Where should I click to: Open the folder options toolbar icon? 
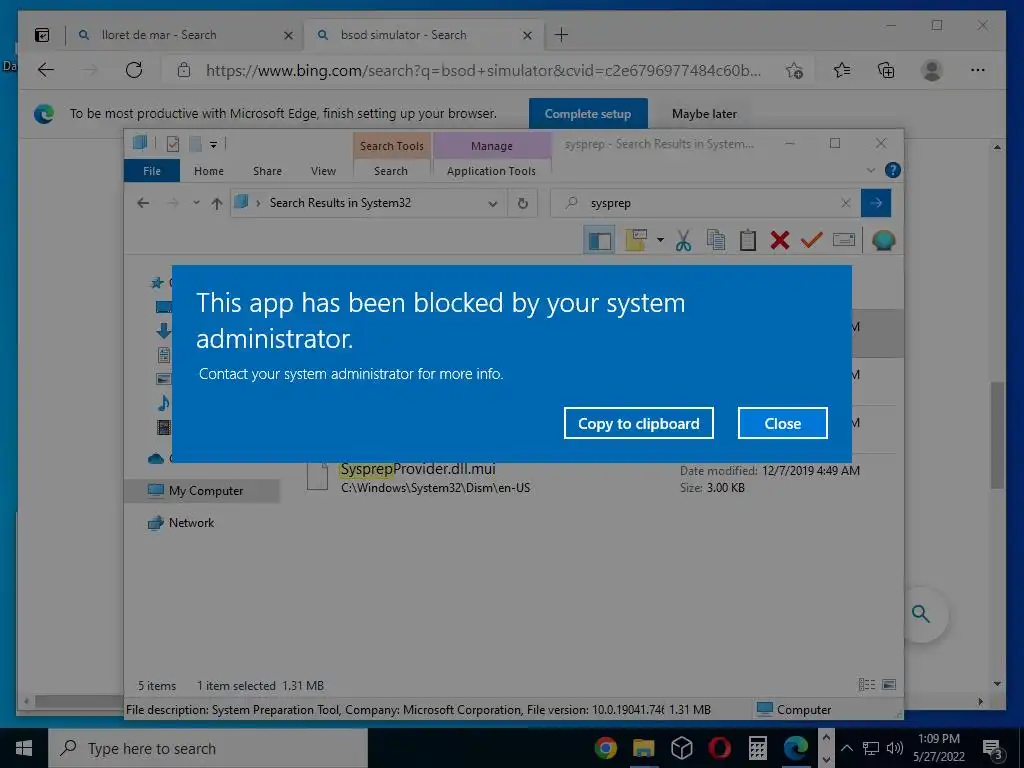coord(635,240)
